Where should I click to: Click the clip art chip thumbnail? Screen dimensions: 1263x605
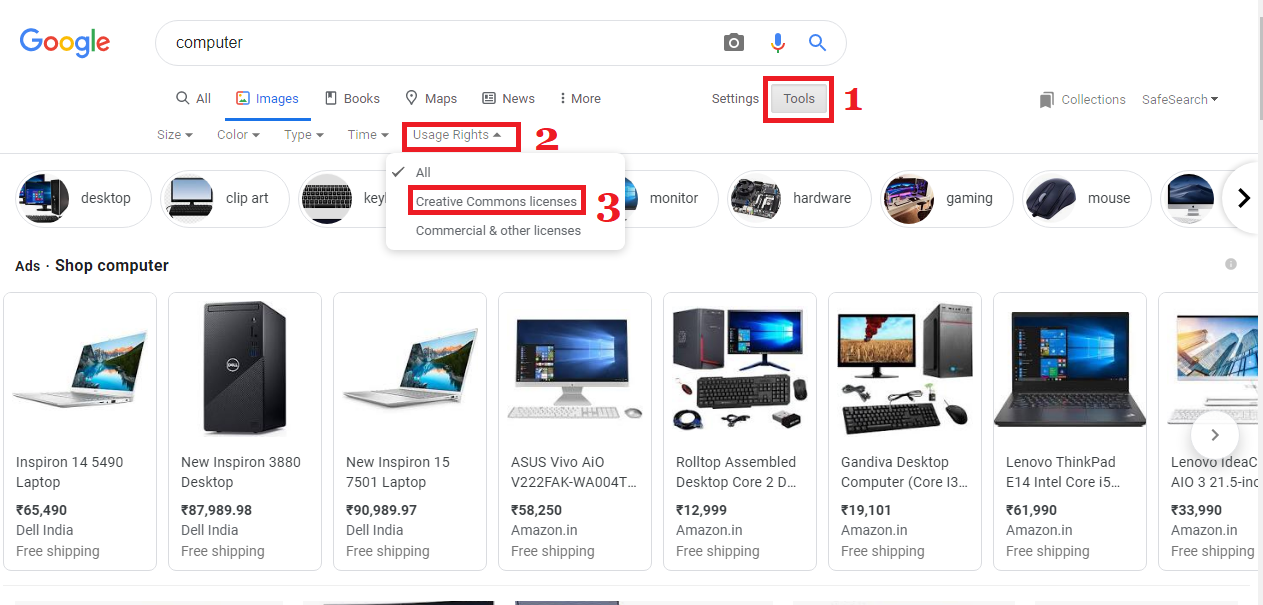click(x=188, y=198)
